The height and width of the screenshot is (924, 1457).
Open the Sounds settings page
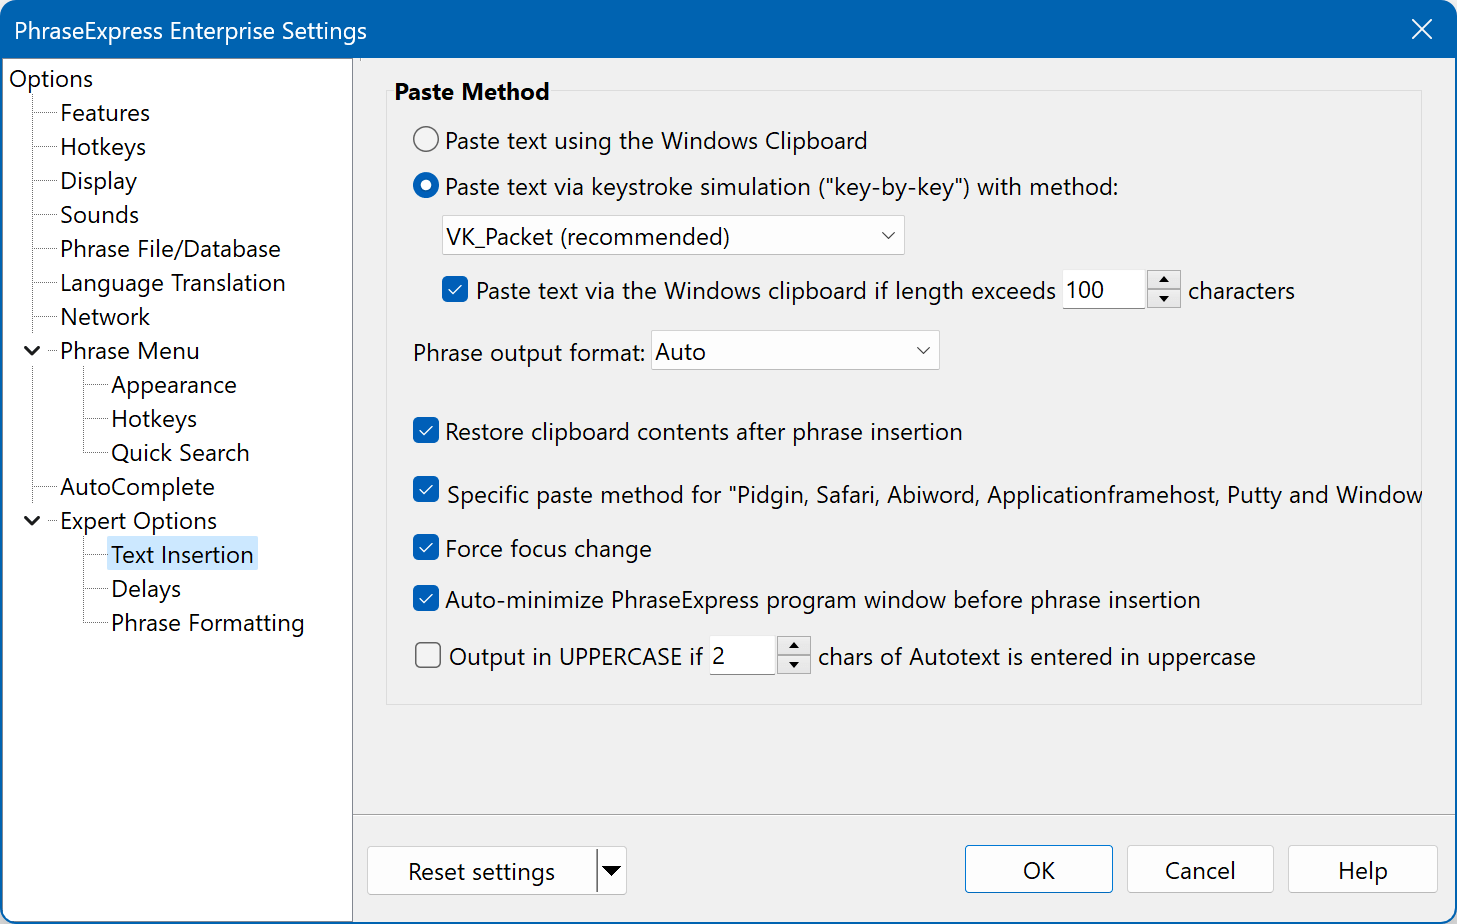(x=99, y=215)
